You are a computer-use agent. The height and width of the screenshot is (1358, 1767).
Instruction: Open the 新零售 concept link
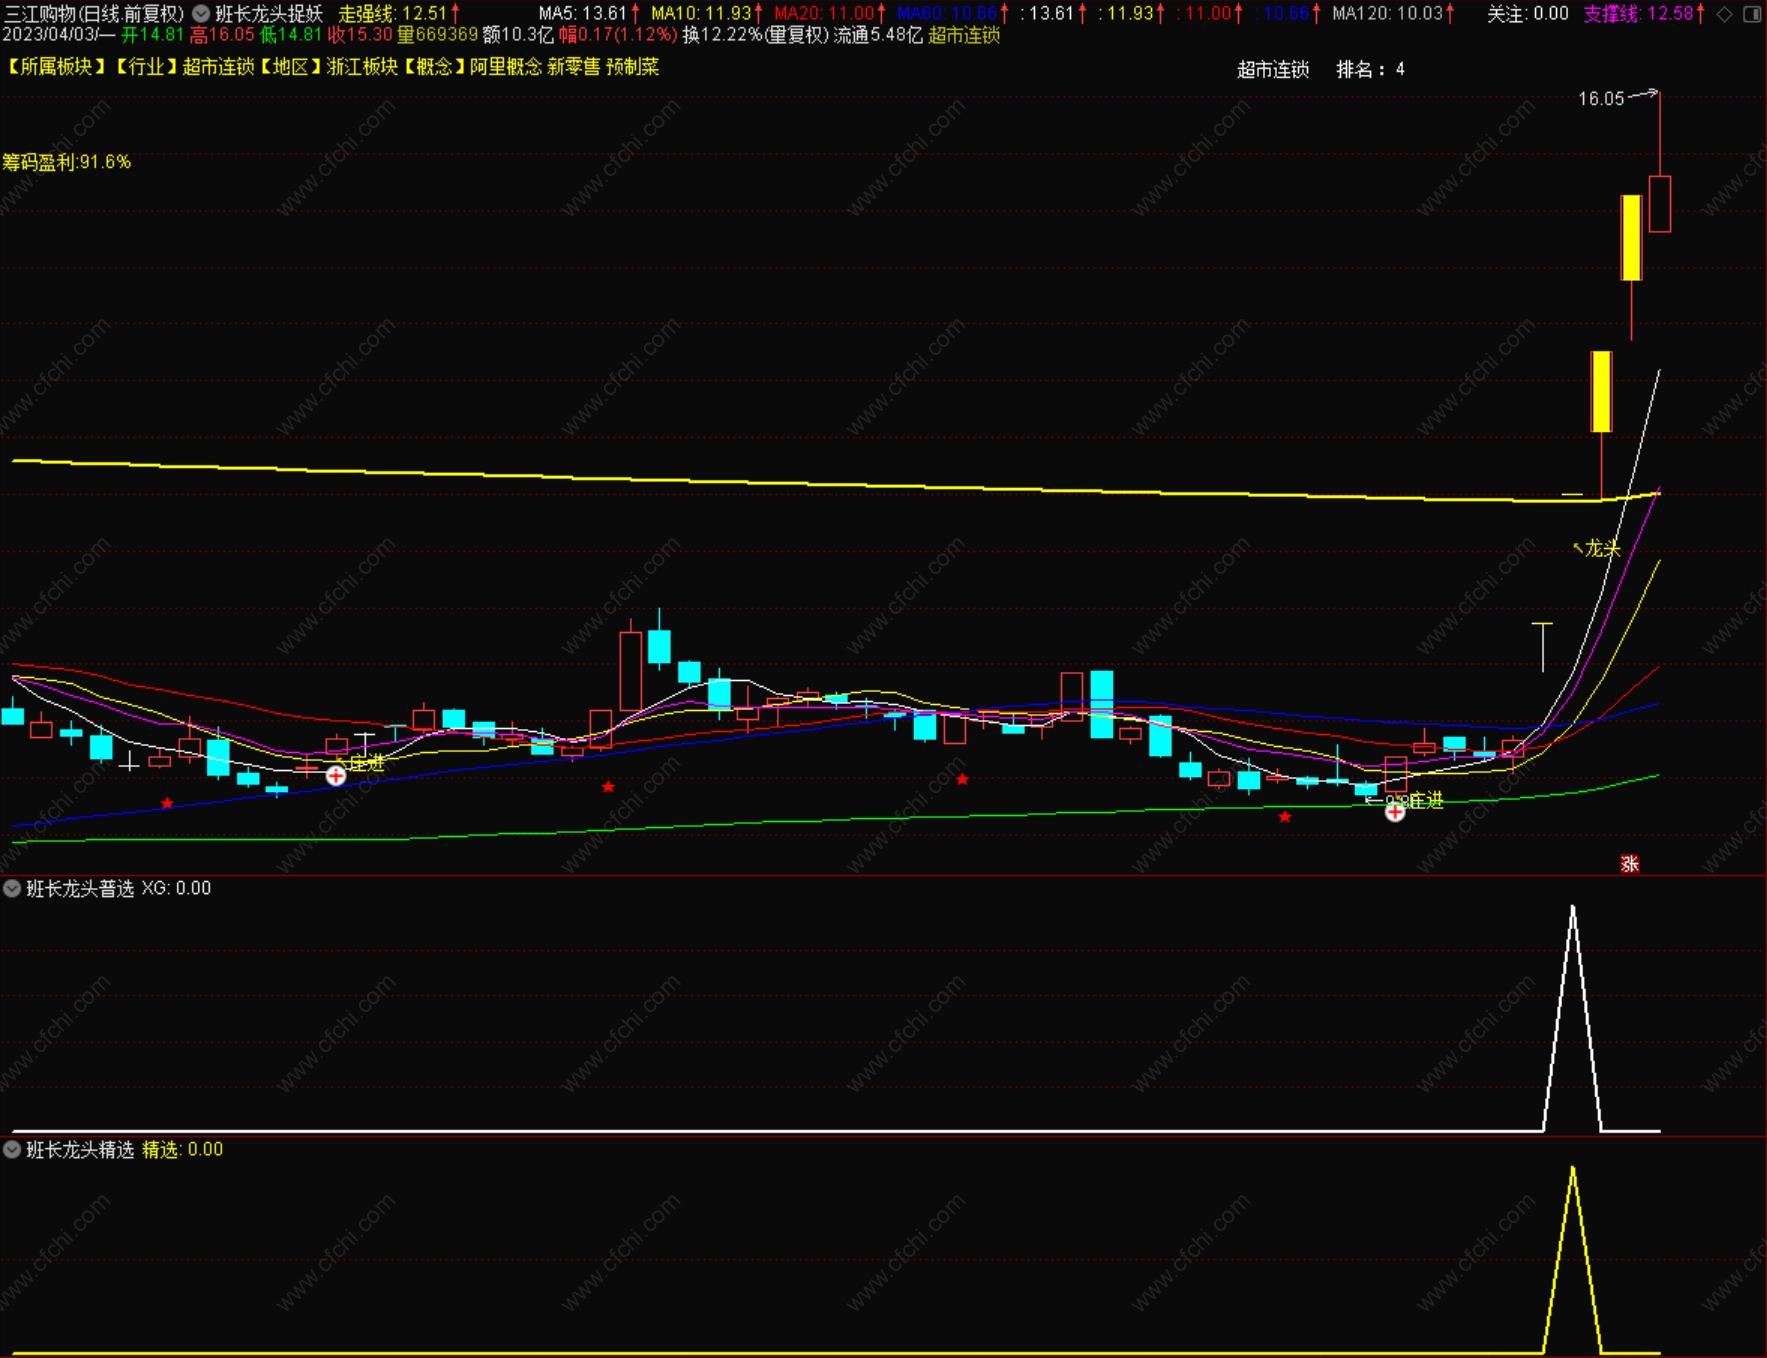click(574, 67)
